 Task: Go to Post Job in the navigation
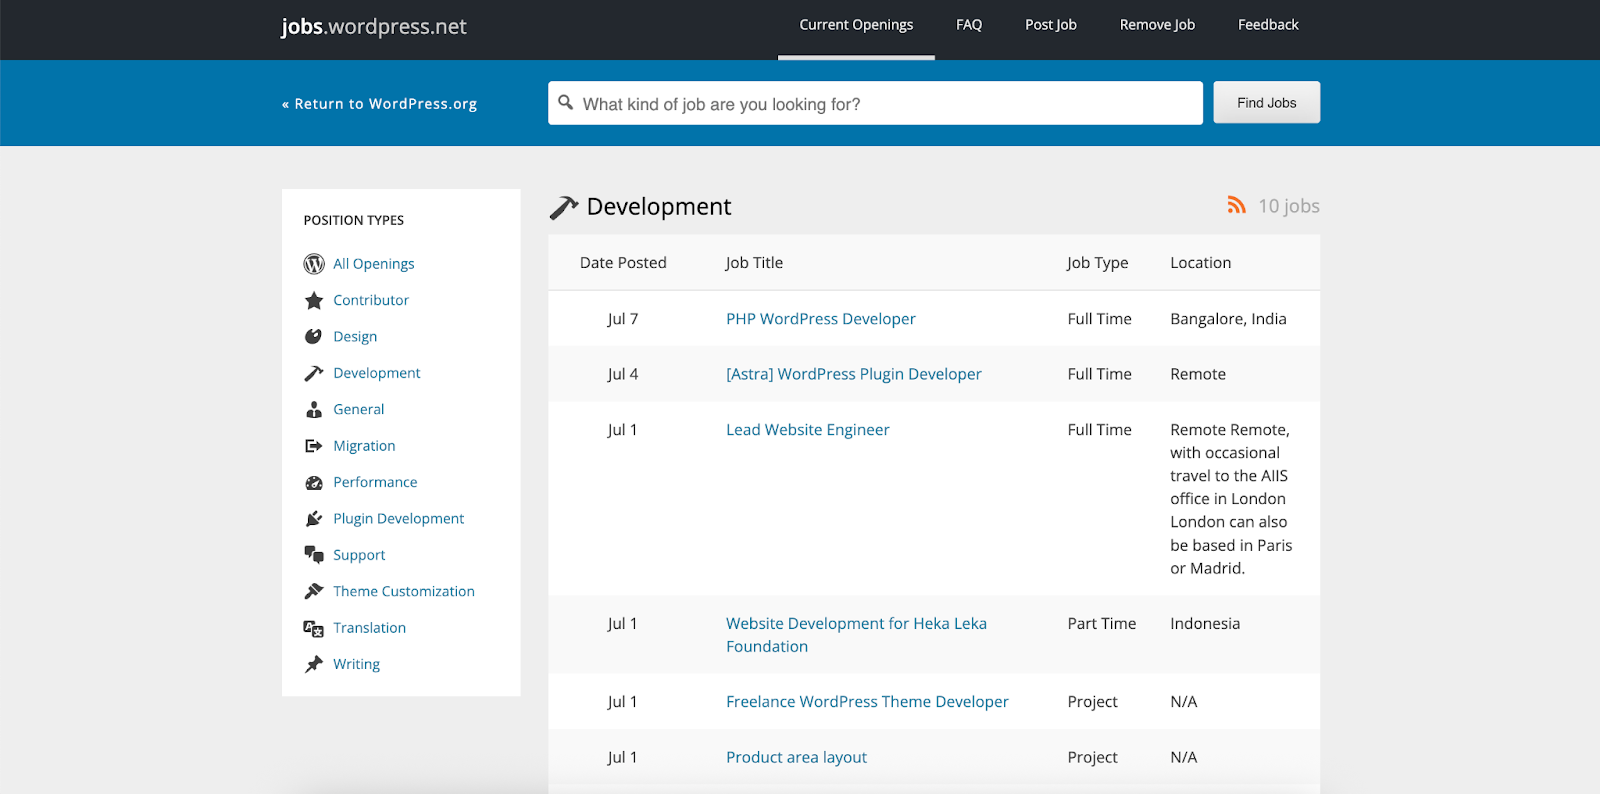pyautogui.click(x=1050, y=25)
